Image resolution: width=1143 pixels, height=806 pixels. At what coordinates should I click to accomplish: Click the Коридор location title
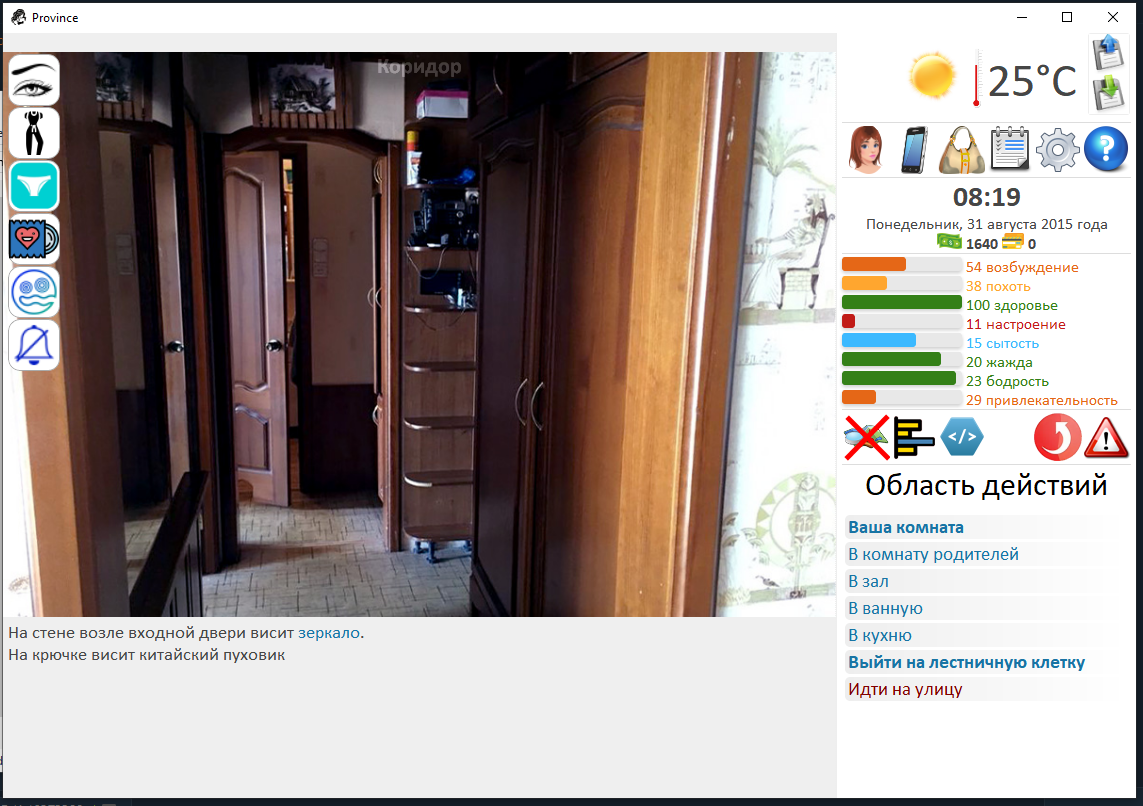[419, 67]
